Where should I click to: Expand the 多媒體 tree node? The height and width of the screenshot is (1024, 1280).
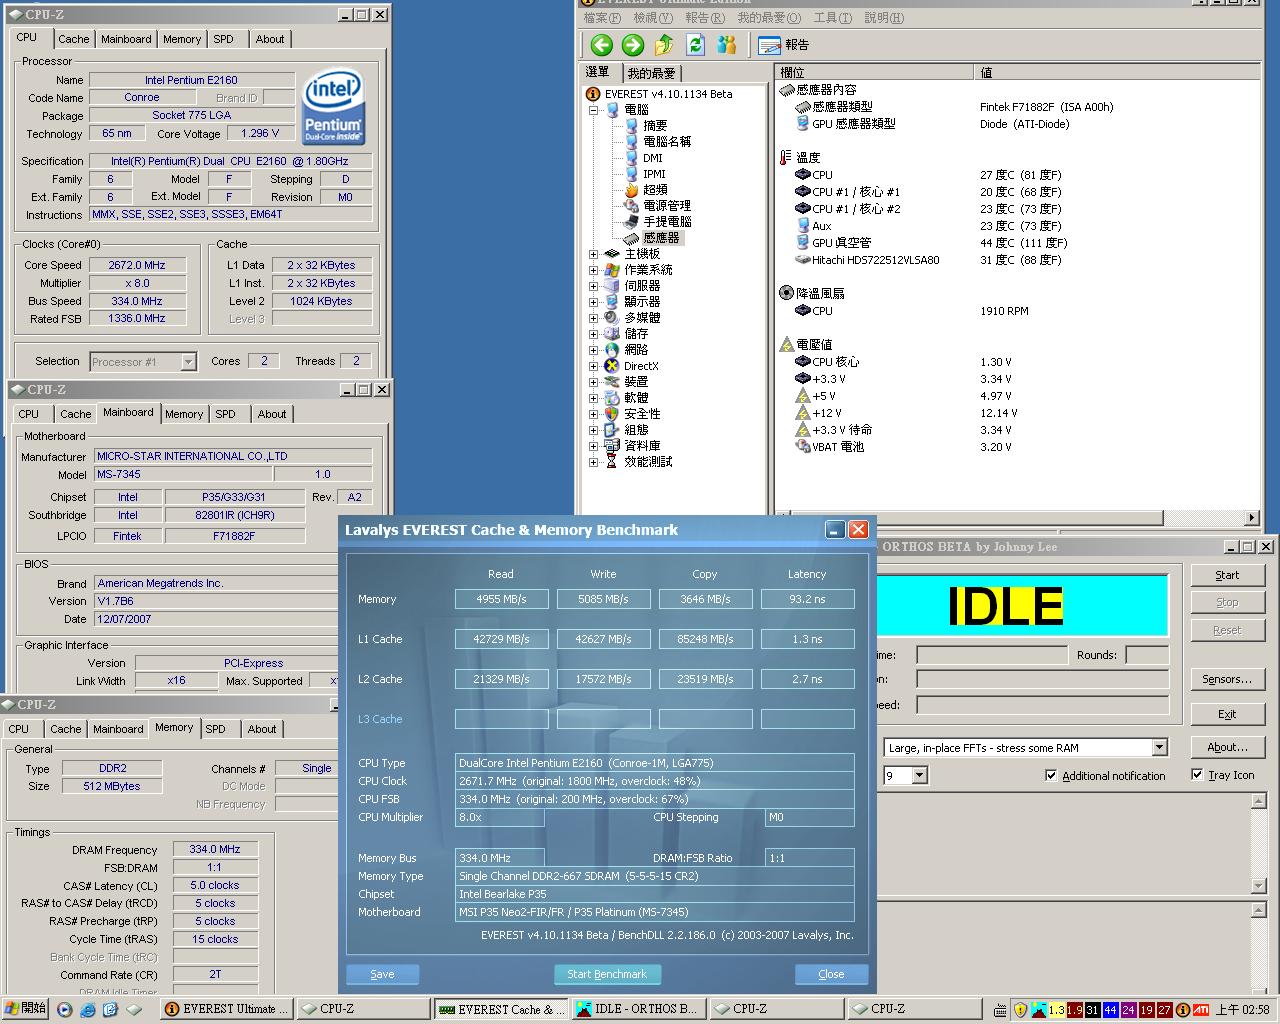[593, 317]
